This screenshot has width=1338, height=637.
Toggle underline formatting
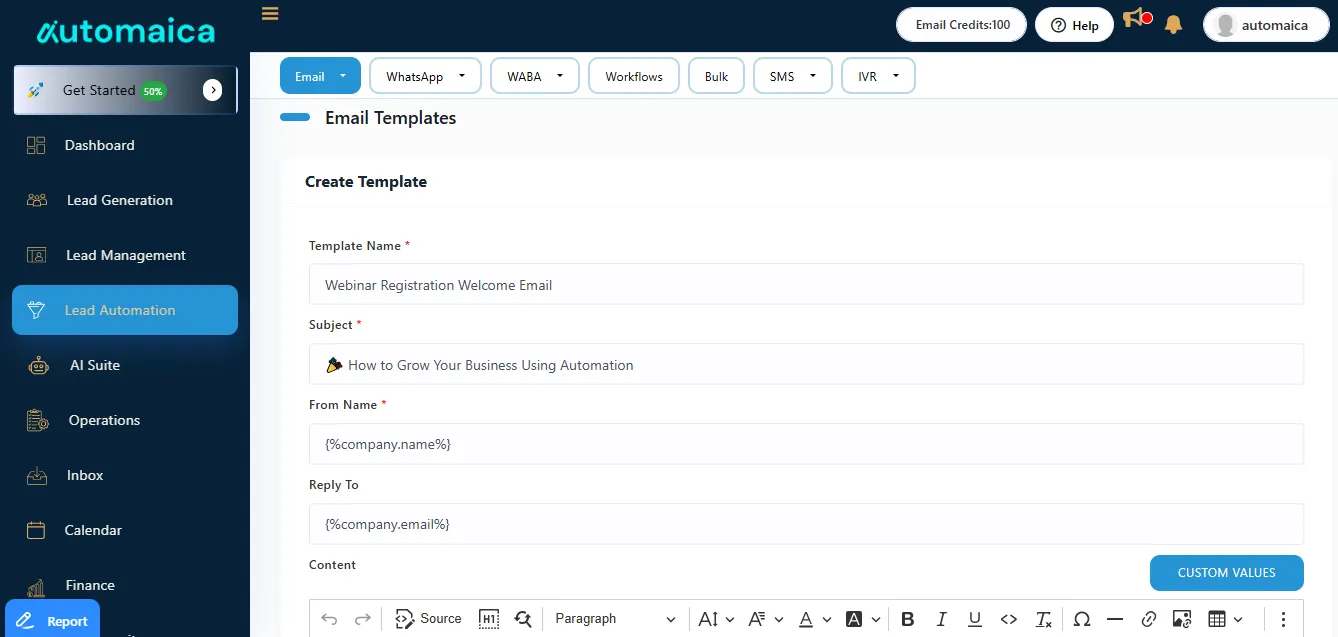(x=975, y=619)
